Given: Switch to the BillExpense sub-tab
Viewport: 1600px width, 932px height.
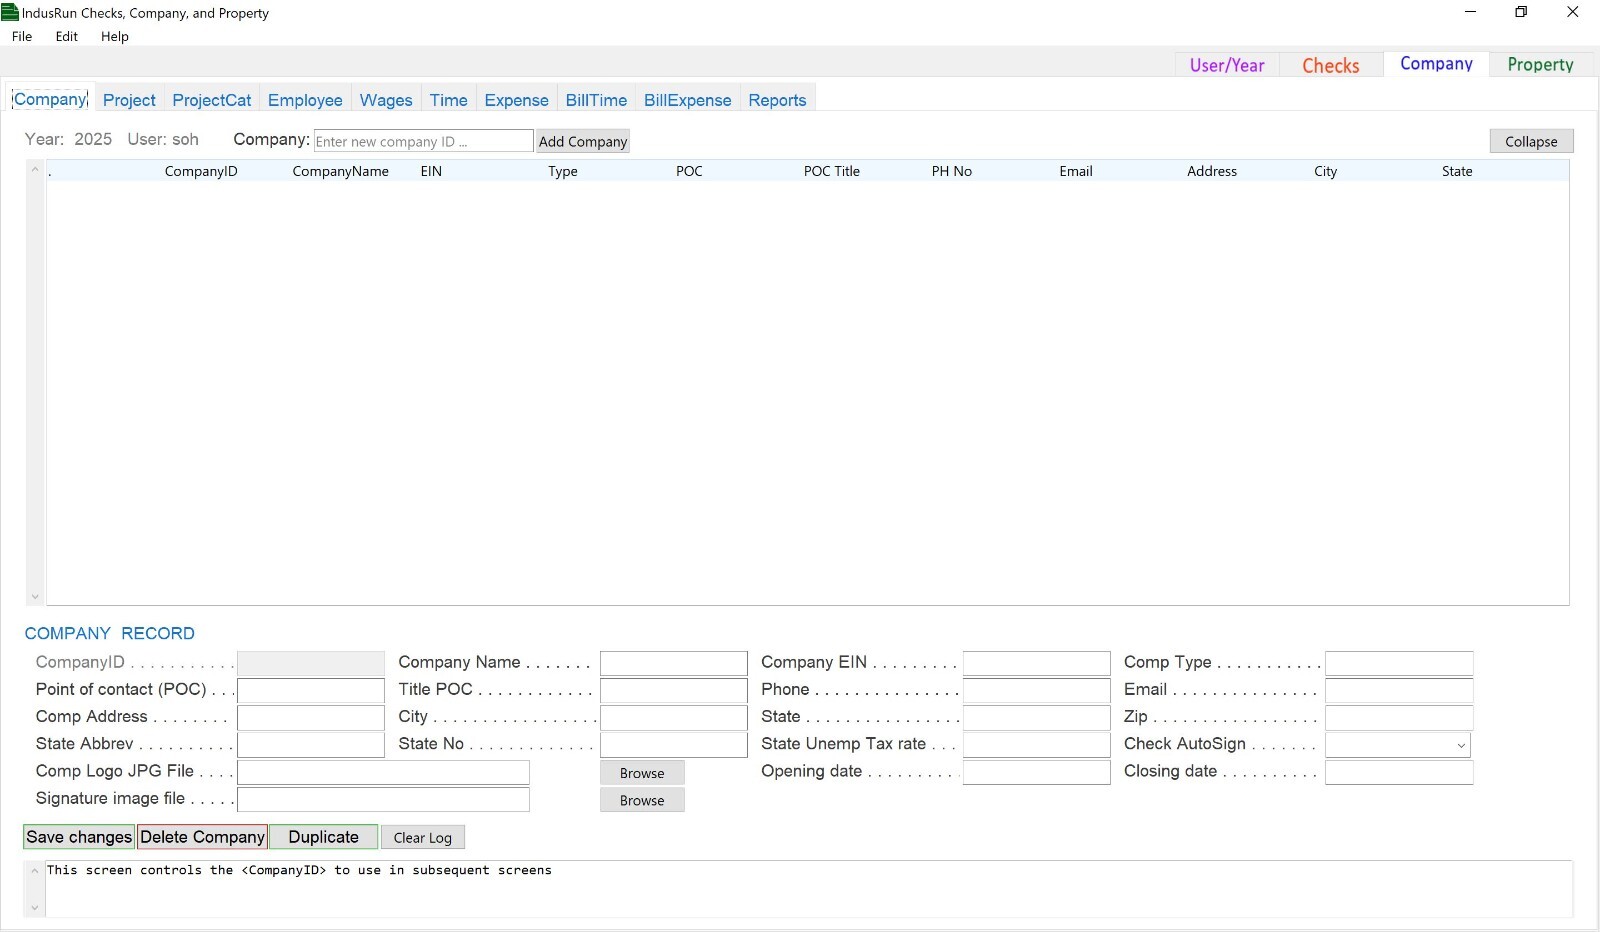Looking at the screenshot, I should [688, 100].
